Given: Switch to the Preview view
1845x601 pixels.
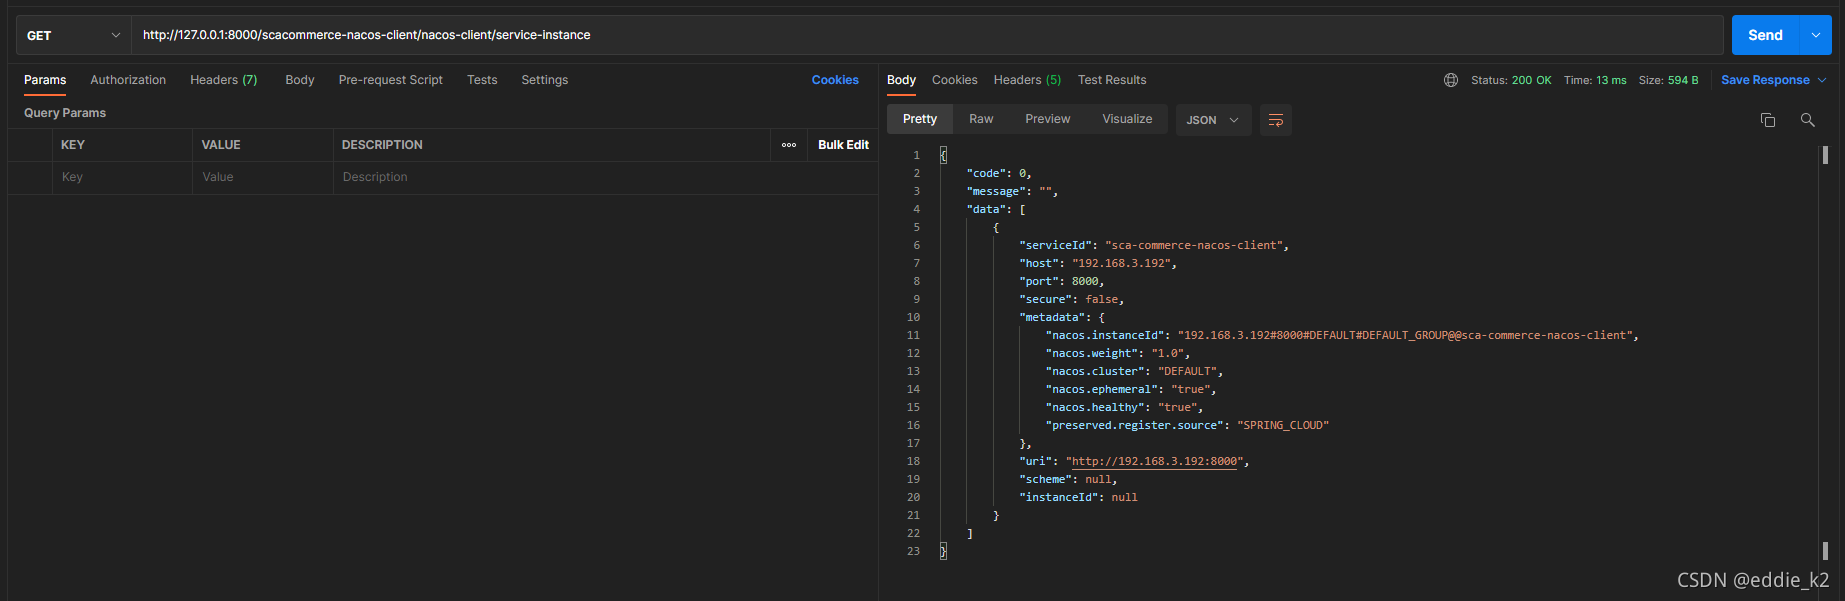Looking at the screenshot, I should [x=1047, y=119].
